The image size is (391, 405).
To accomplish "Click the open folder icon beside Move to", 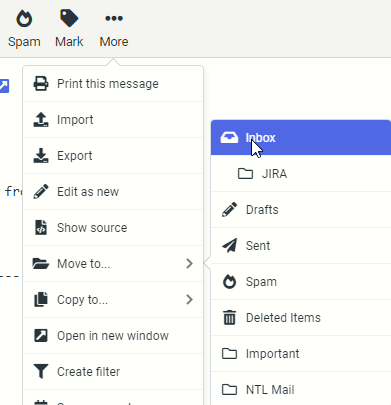I will (x=41, y=264).
